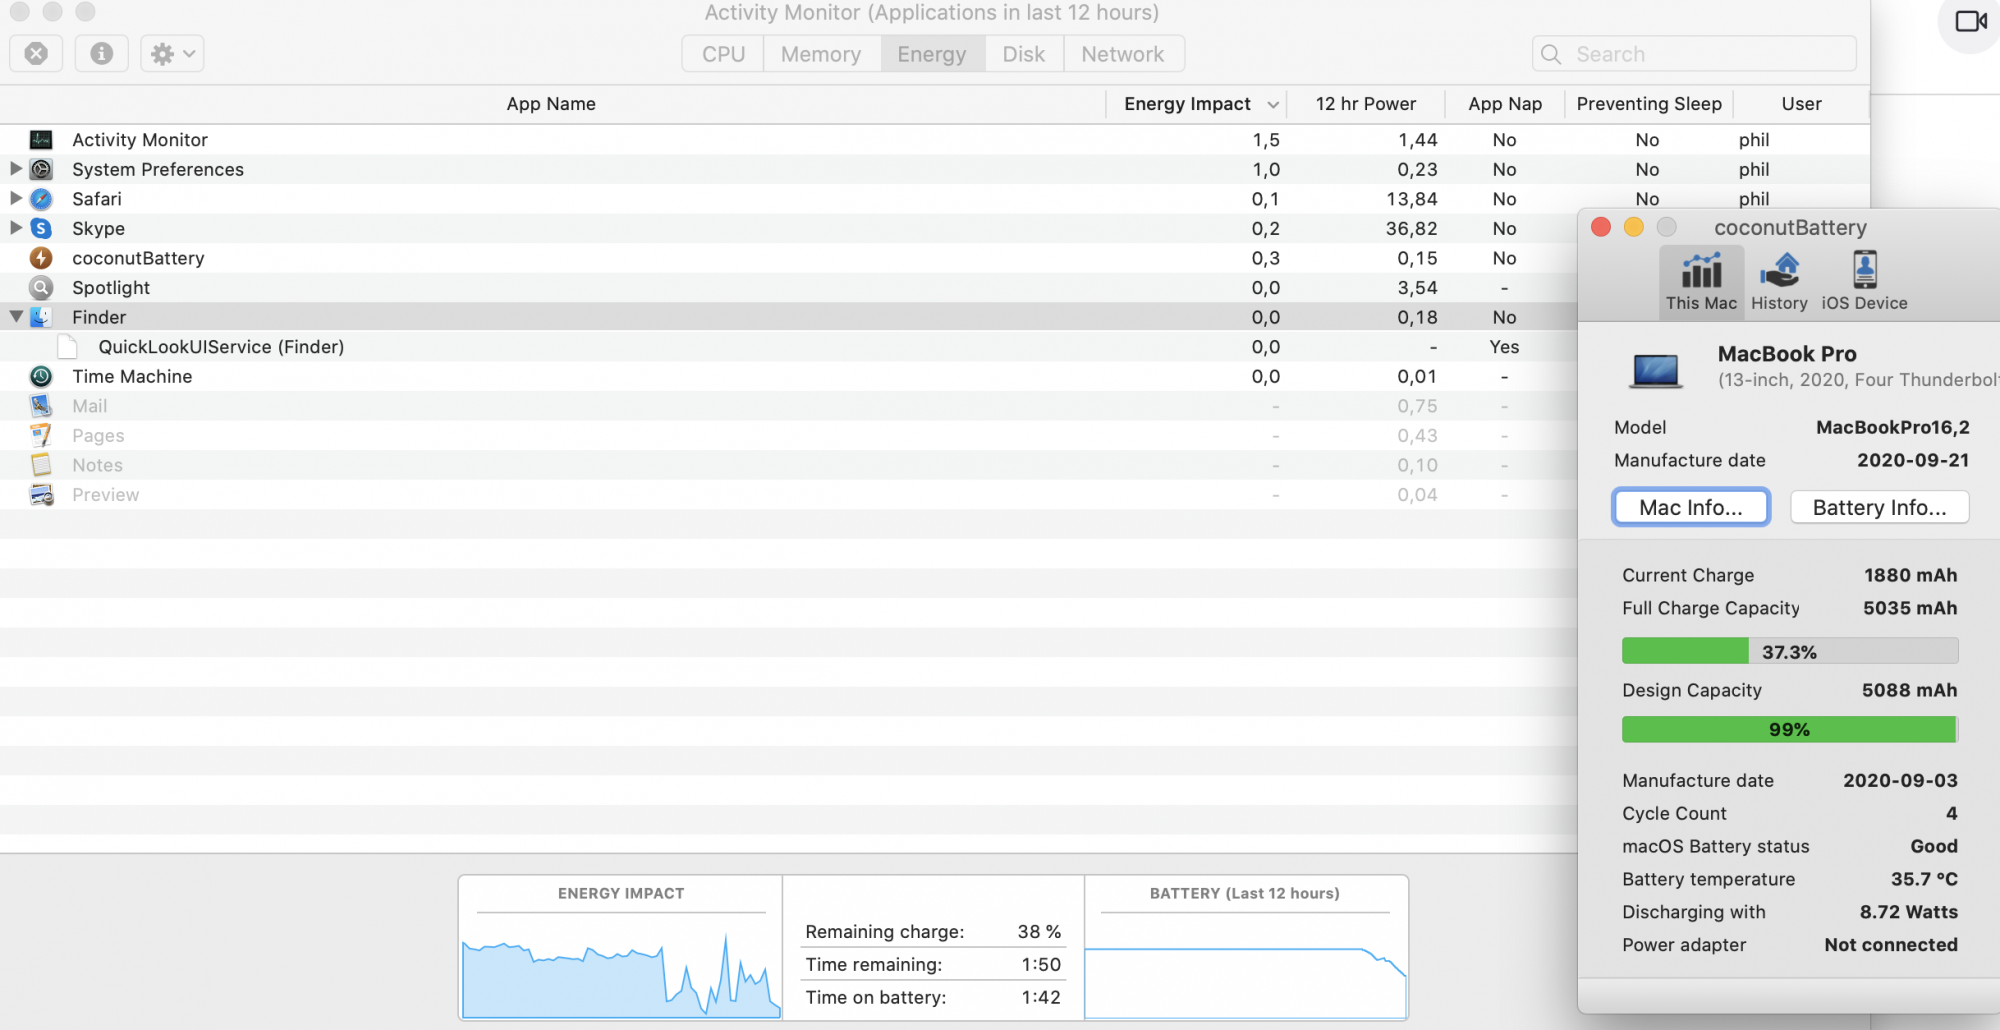2000x1030 pixels.
Task: Sort by 12 hr Power column
Action: (1365, 104)
